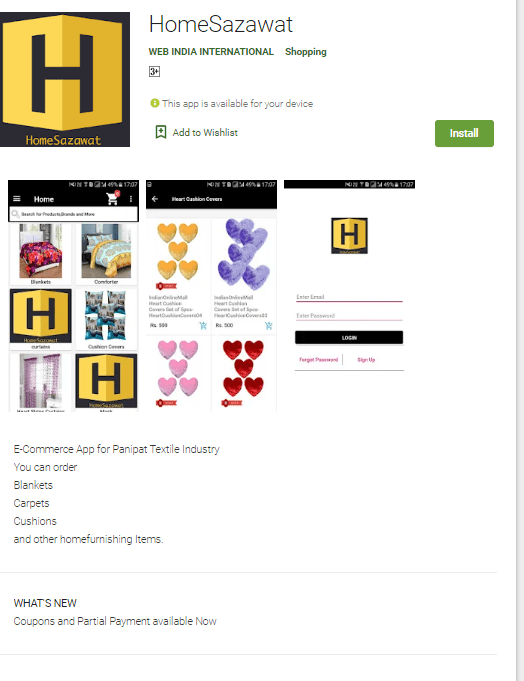The height and width of the screenshot is (681, 524).
Task: Click the shopping cart icon in Home screenshot
Action: pos(112,198)
